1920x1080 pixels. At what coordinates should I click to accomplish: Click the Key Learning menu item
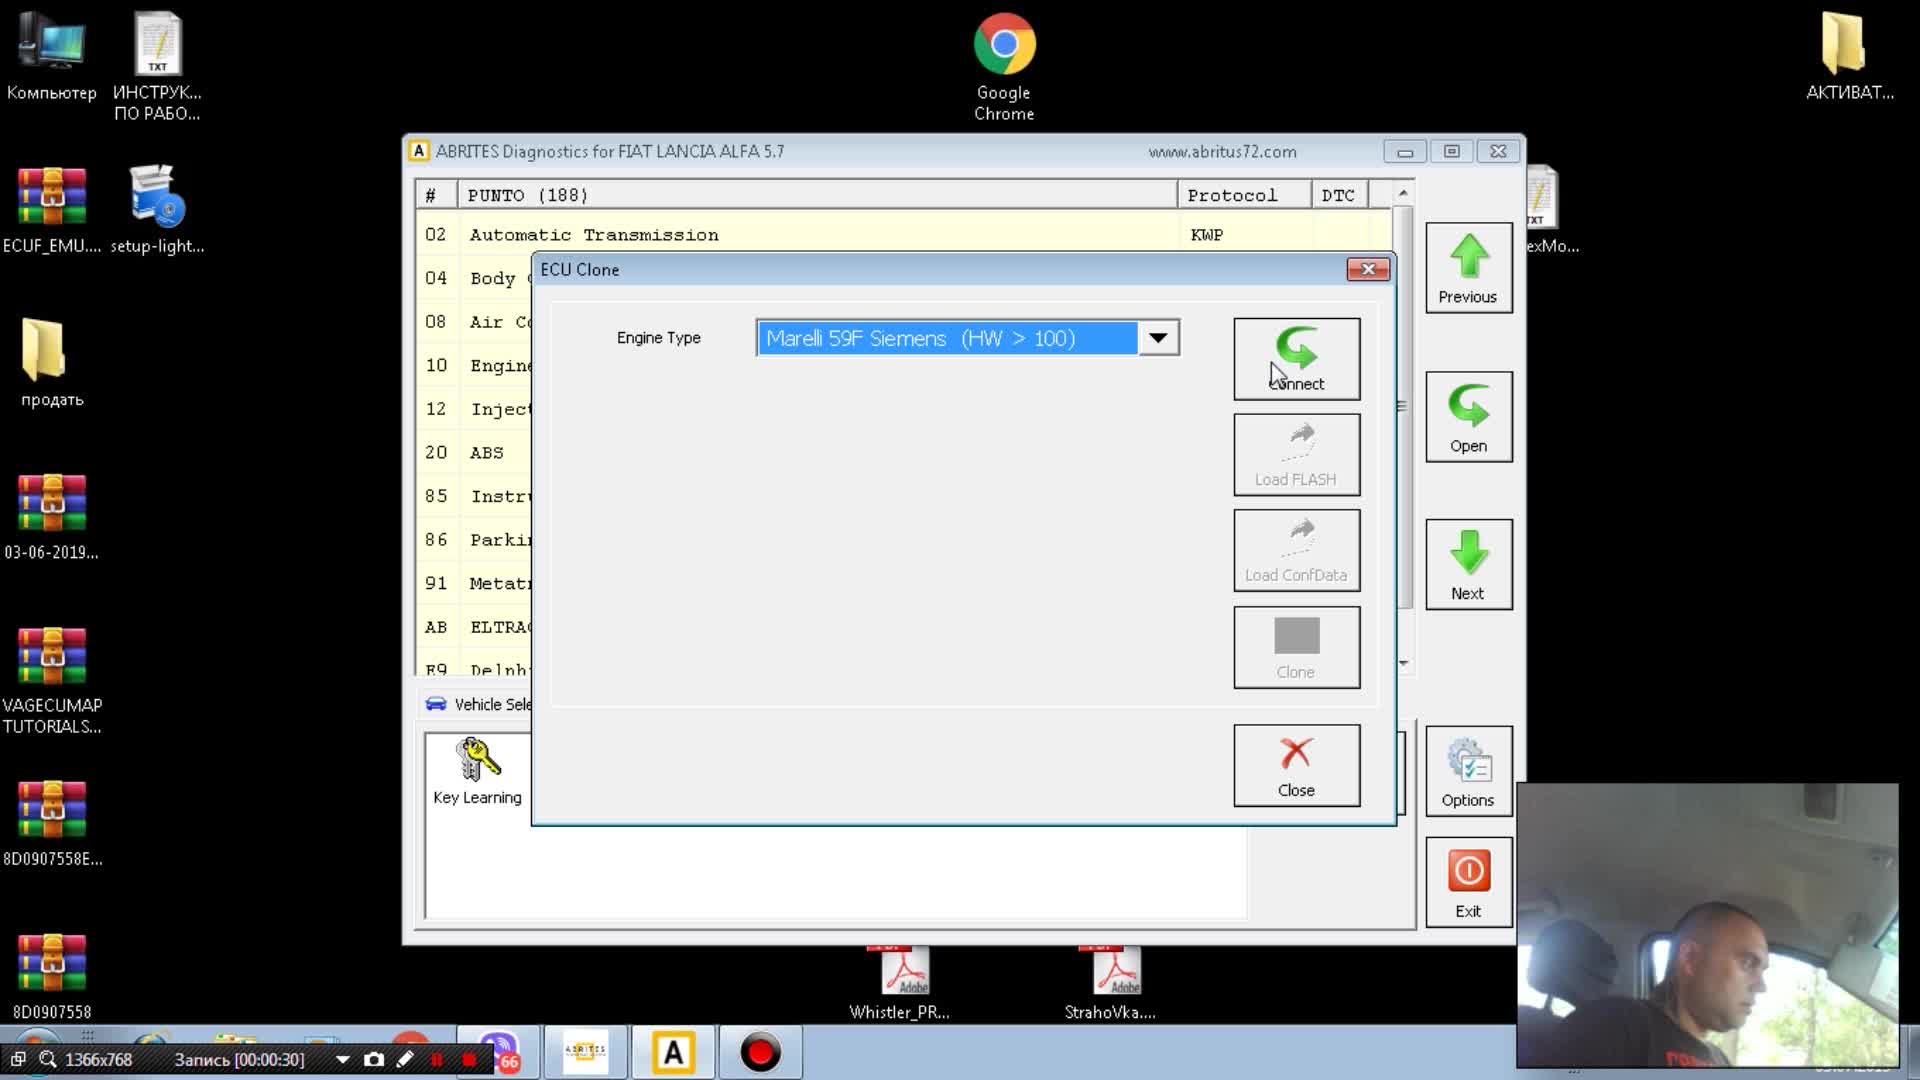[477, 773]
